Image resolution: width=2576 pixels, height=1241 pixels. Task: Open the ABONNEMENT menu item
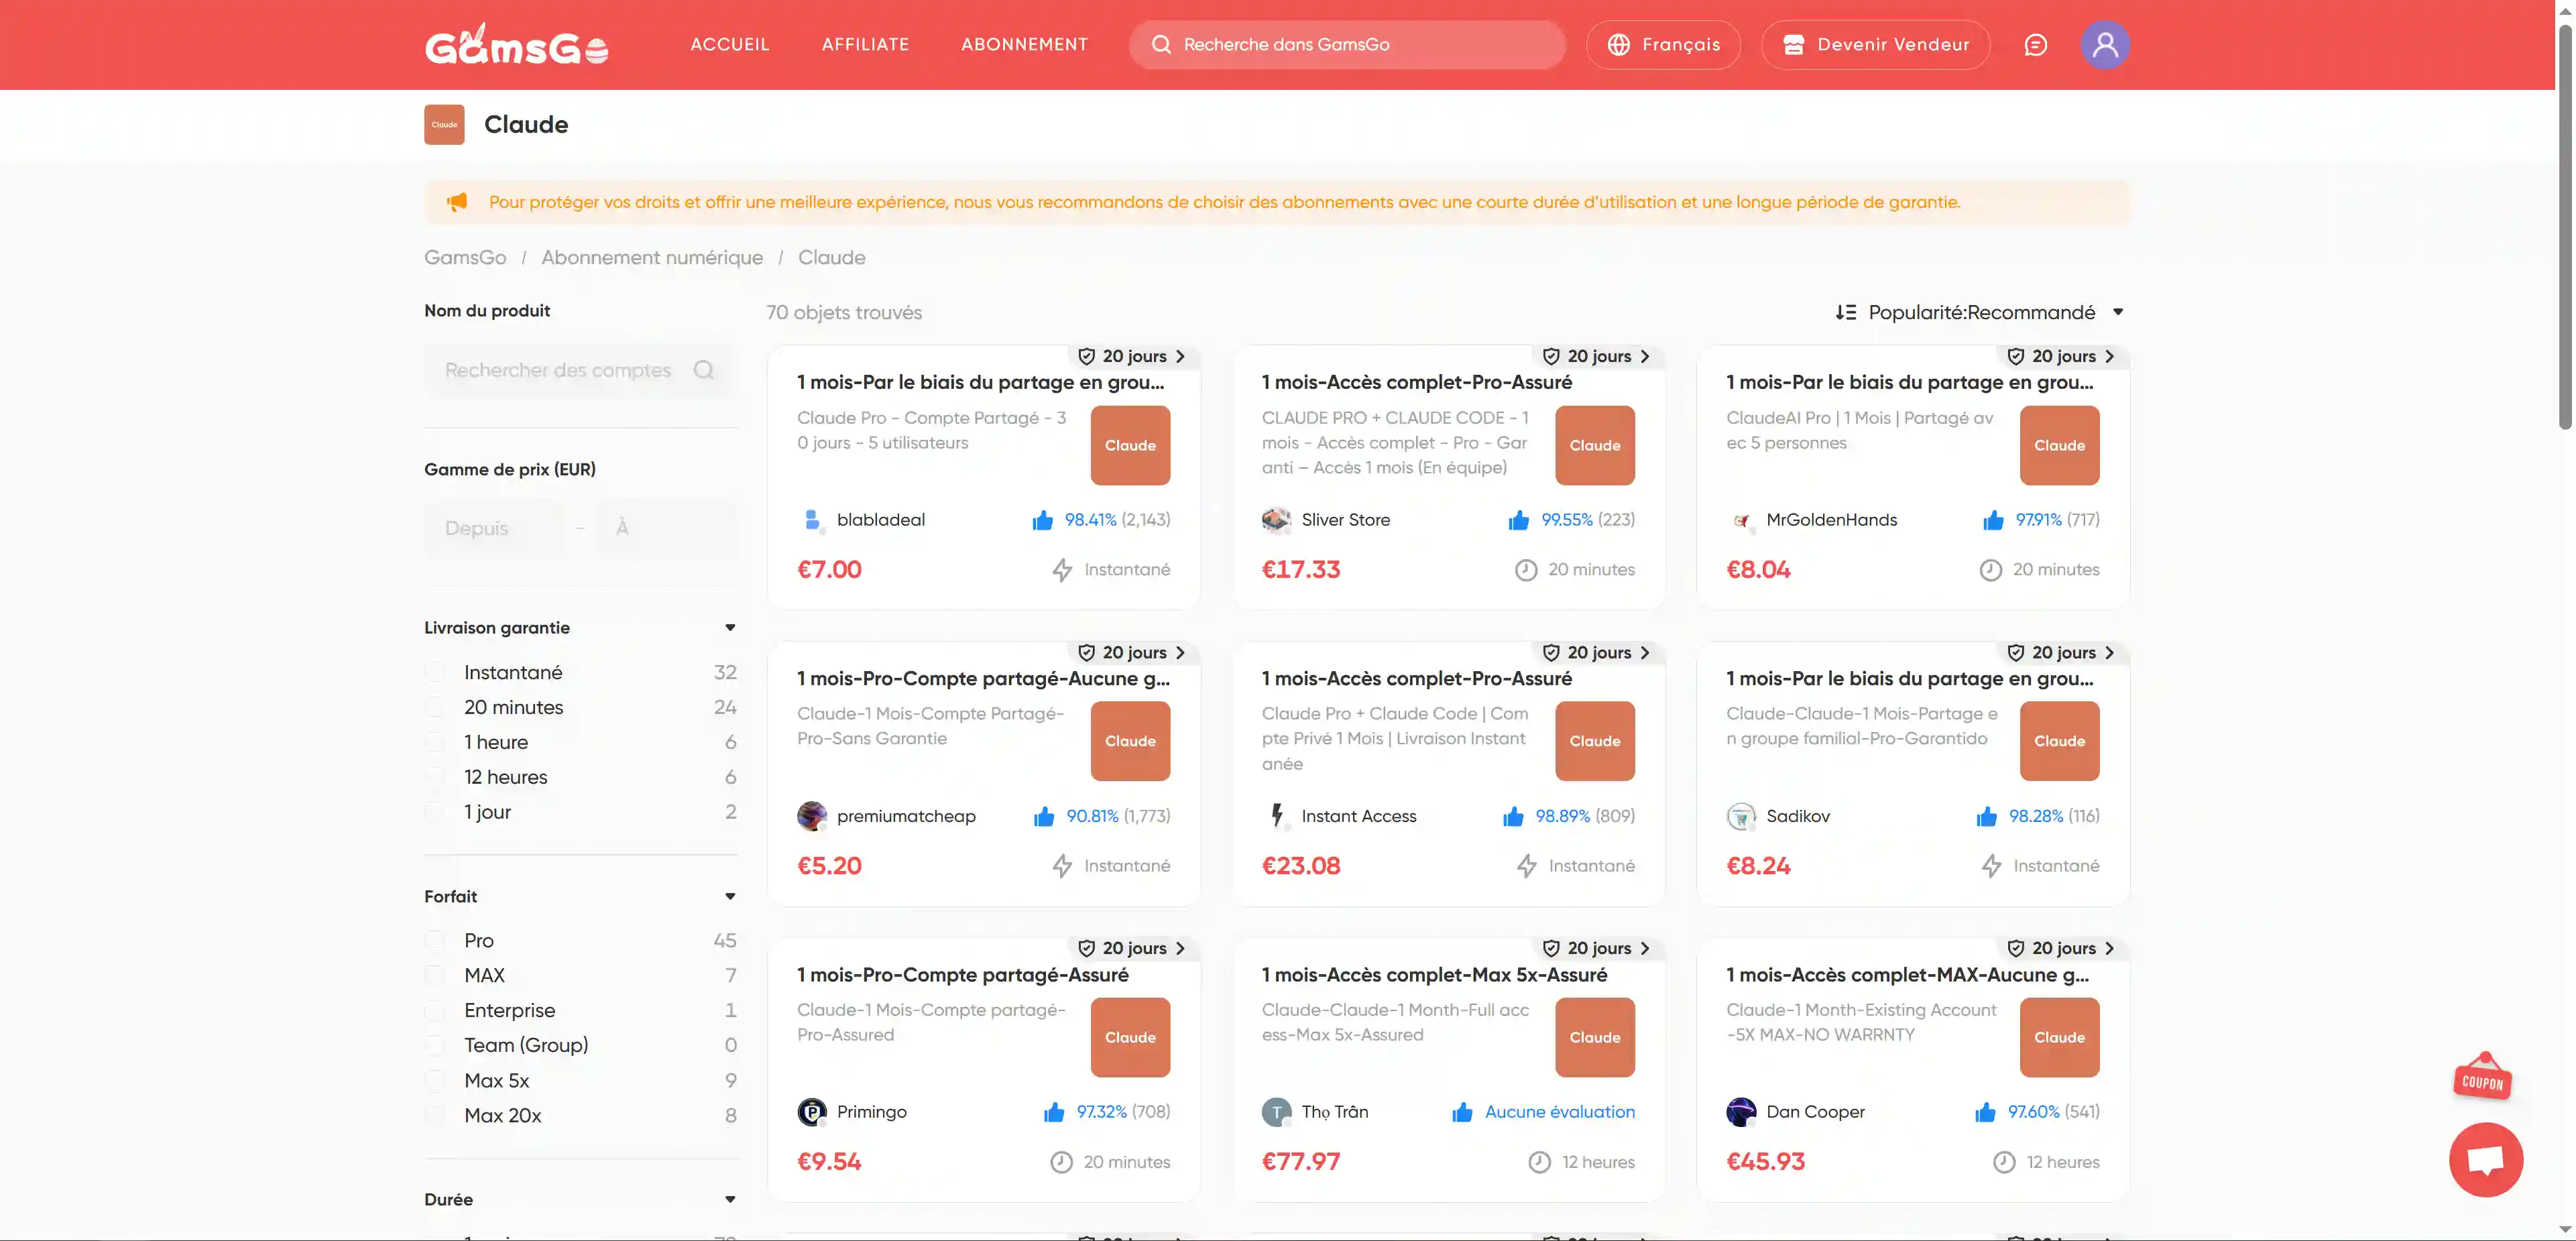click(1024, 45)
